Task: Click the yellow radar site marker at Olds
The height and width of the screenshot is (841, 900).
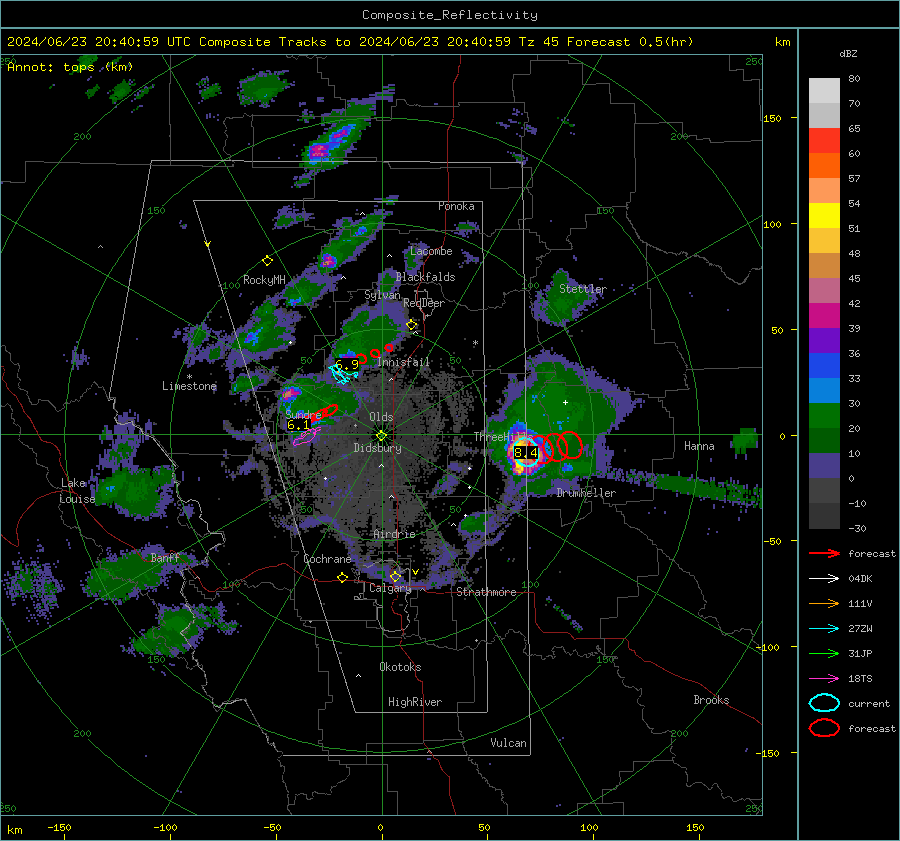Action: coord(381,436)
